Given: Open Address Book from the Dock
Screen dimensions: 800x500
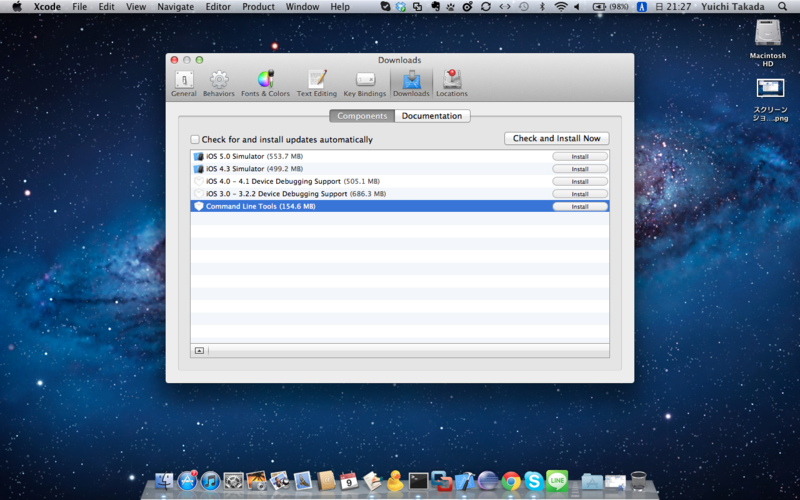Looking at the screenshot, I should [x=326, y=481].
